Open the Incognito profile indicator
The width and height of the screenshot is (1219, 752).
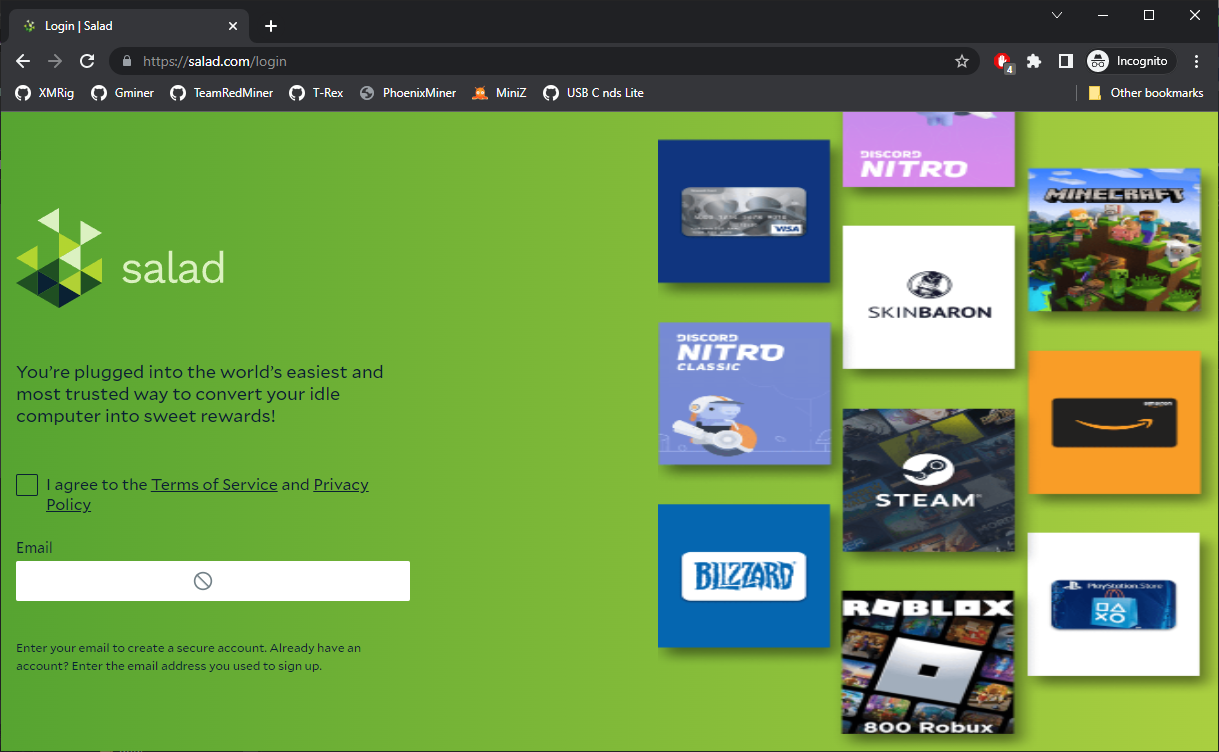[1129, 61]
